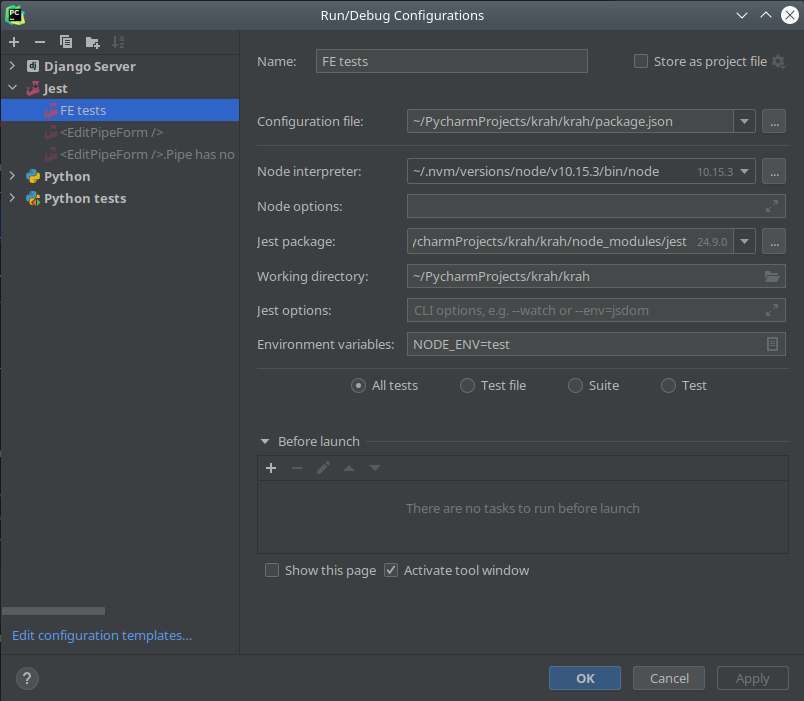Screen dimensions: 804x701
Task: Expand the Django Server node
Action: (x=12, y=66)
